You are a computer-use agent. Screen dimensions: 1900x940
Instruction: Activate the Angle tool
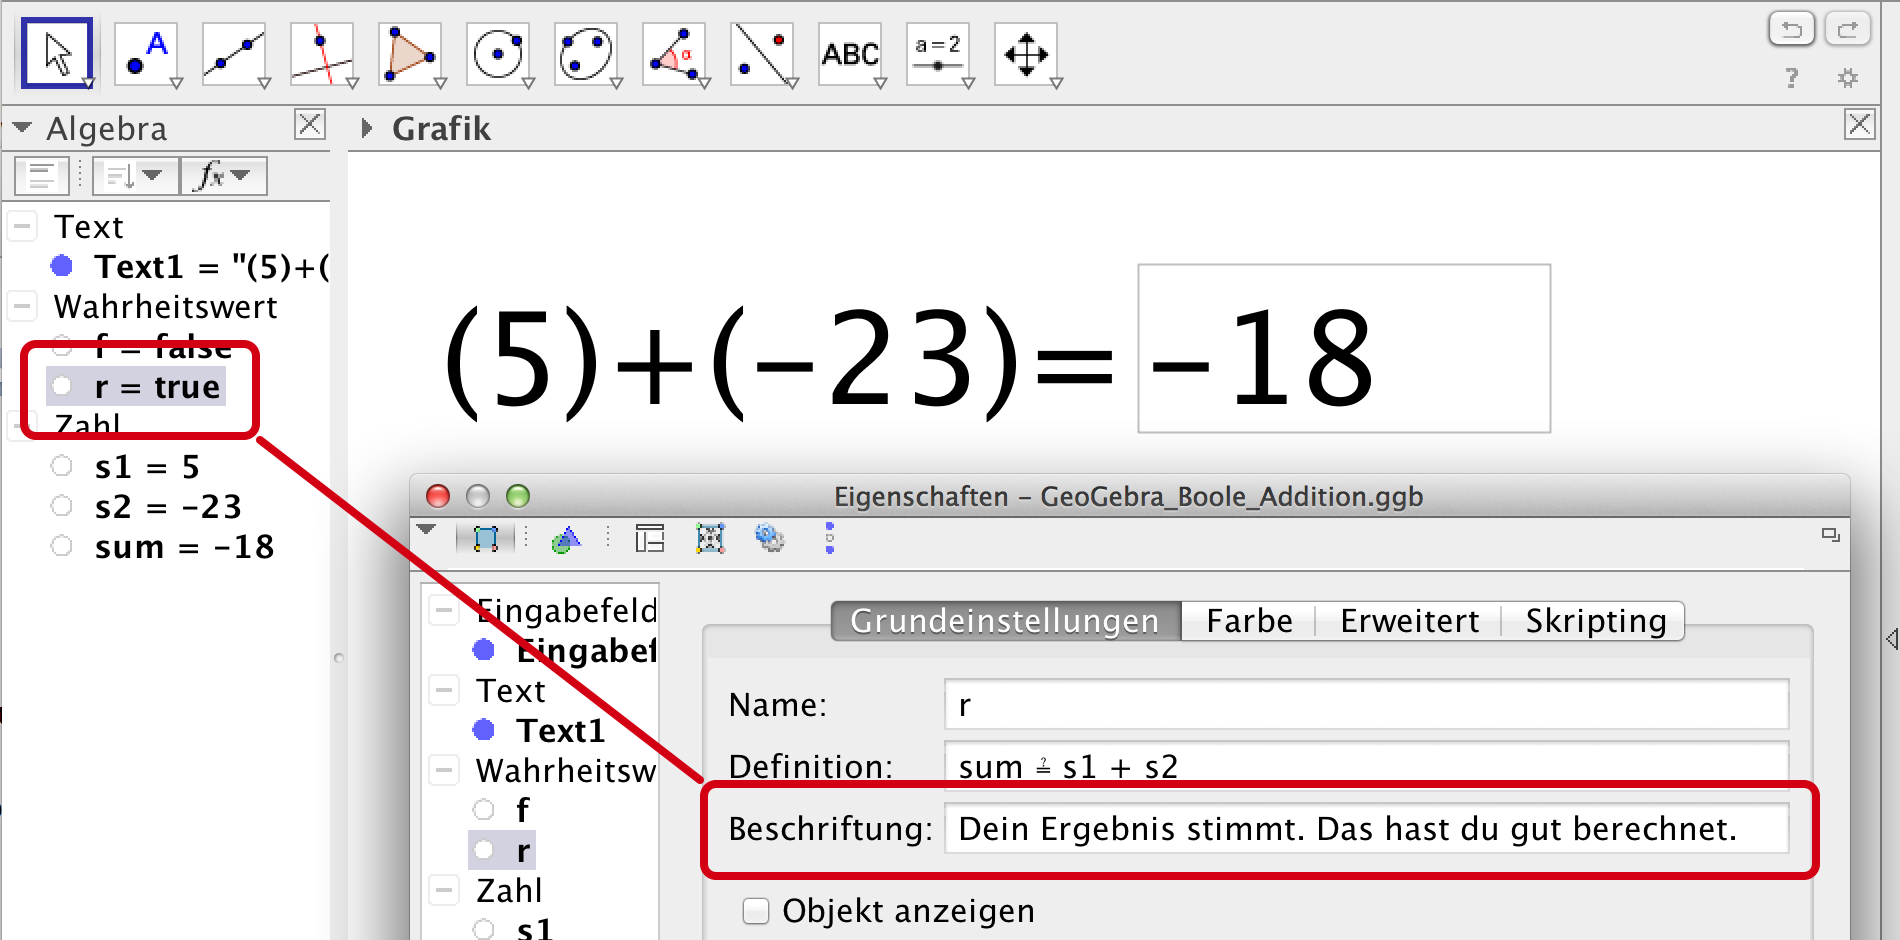(x=674, y=54)
